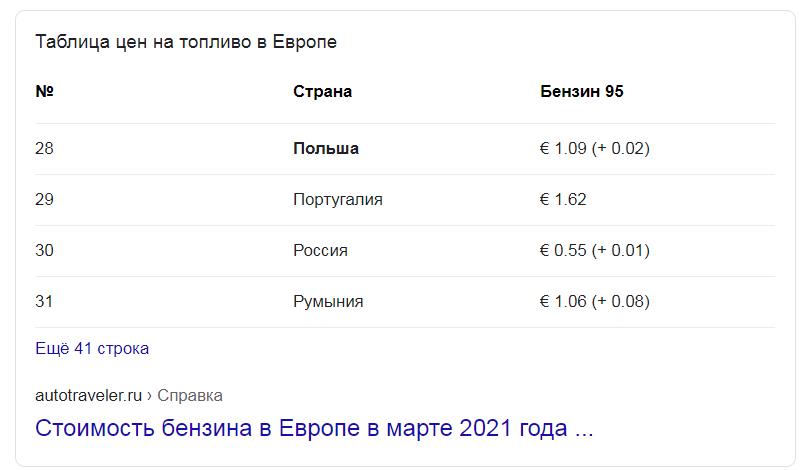The height and width of the screenshot is (470, 801).
Task: Click row number 30 in the table
Action: 44,250
